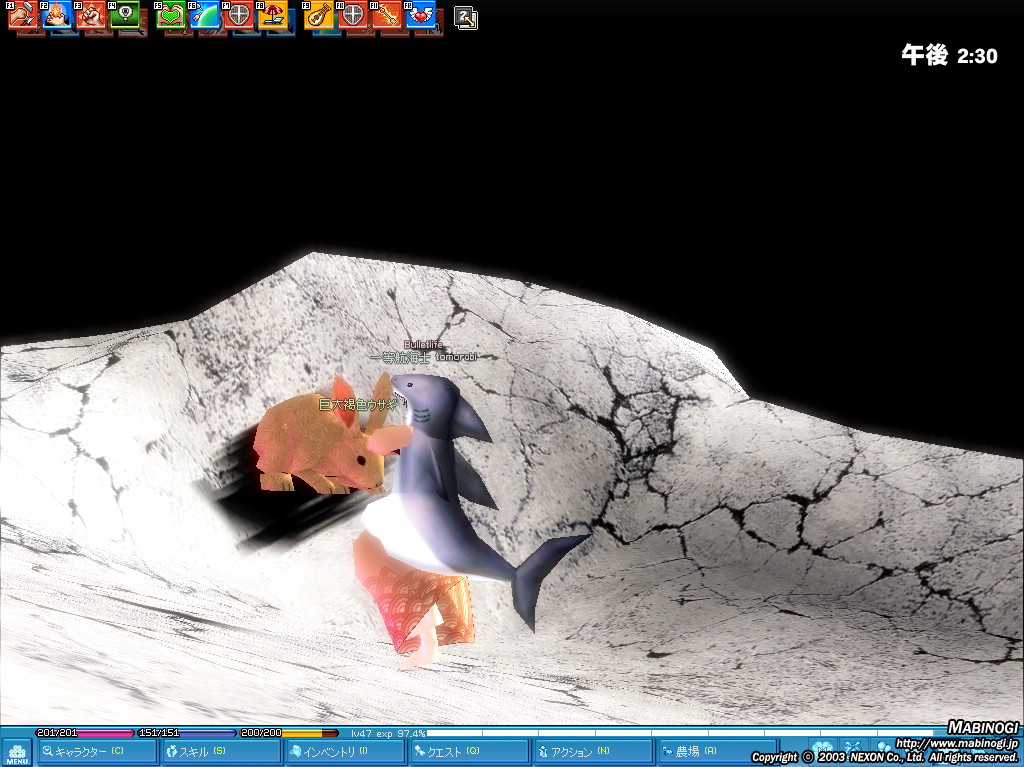Viewport: 1024px width, 767px height.
Task: Use the F2 campfire skill icon
Action: tap(56, 14)
